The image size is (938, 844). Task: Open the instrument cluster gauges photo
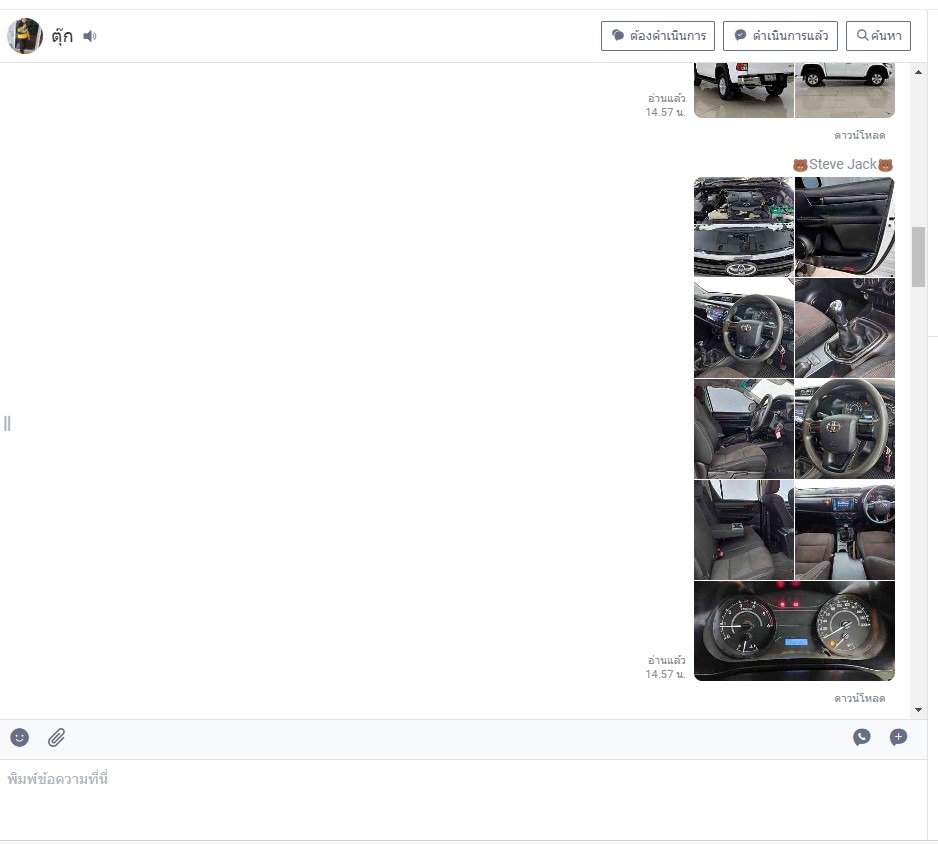(794, 631)
